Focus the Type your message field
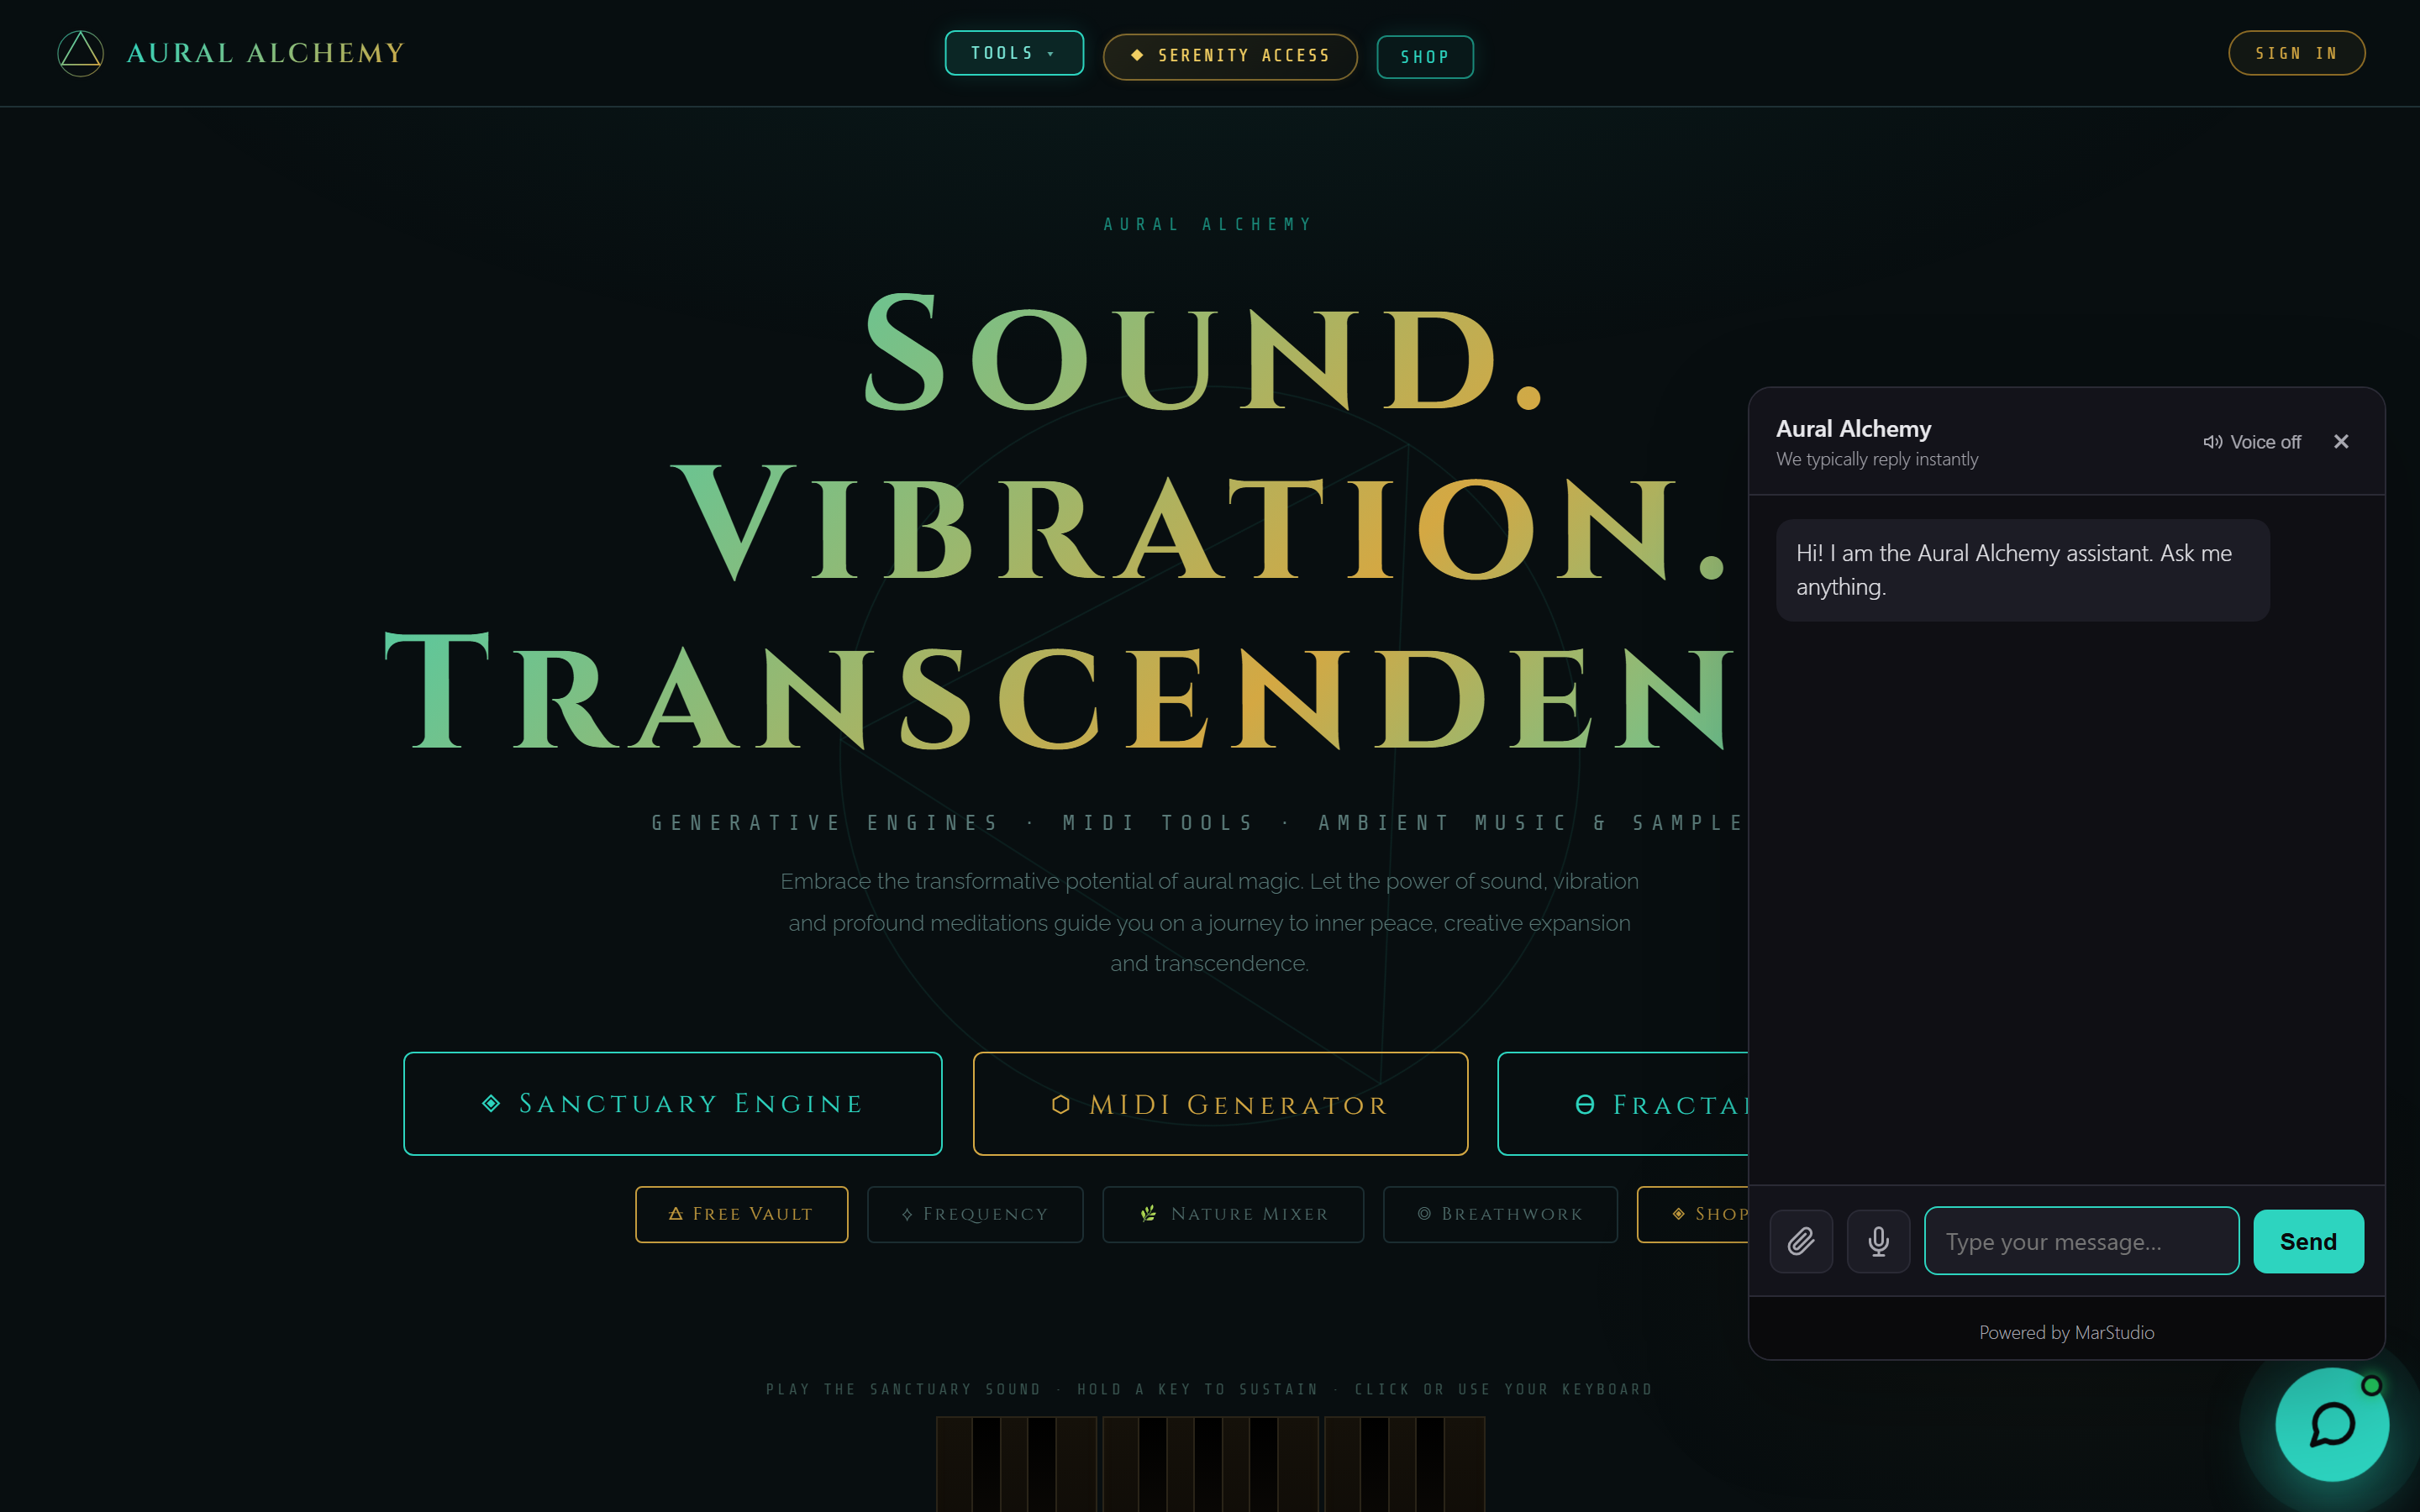This screenshot has width=2420, height=1512. (2081, 1241)
